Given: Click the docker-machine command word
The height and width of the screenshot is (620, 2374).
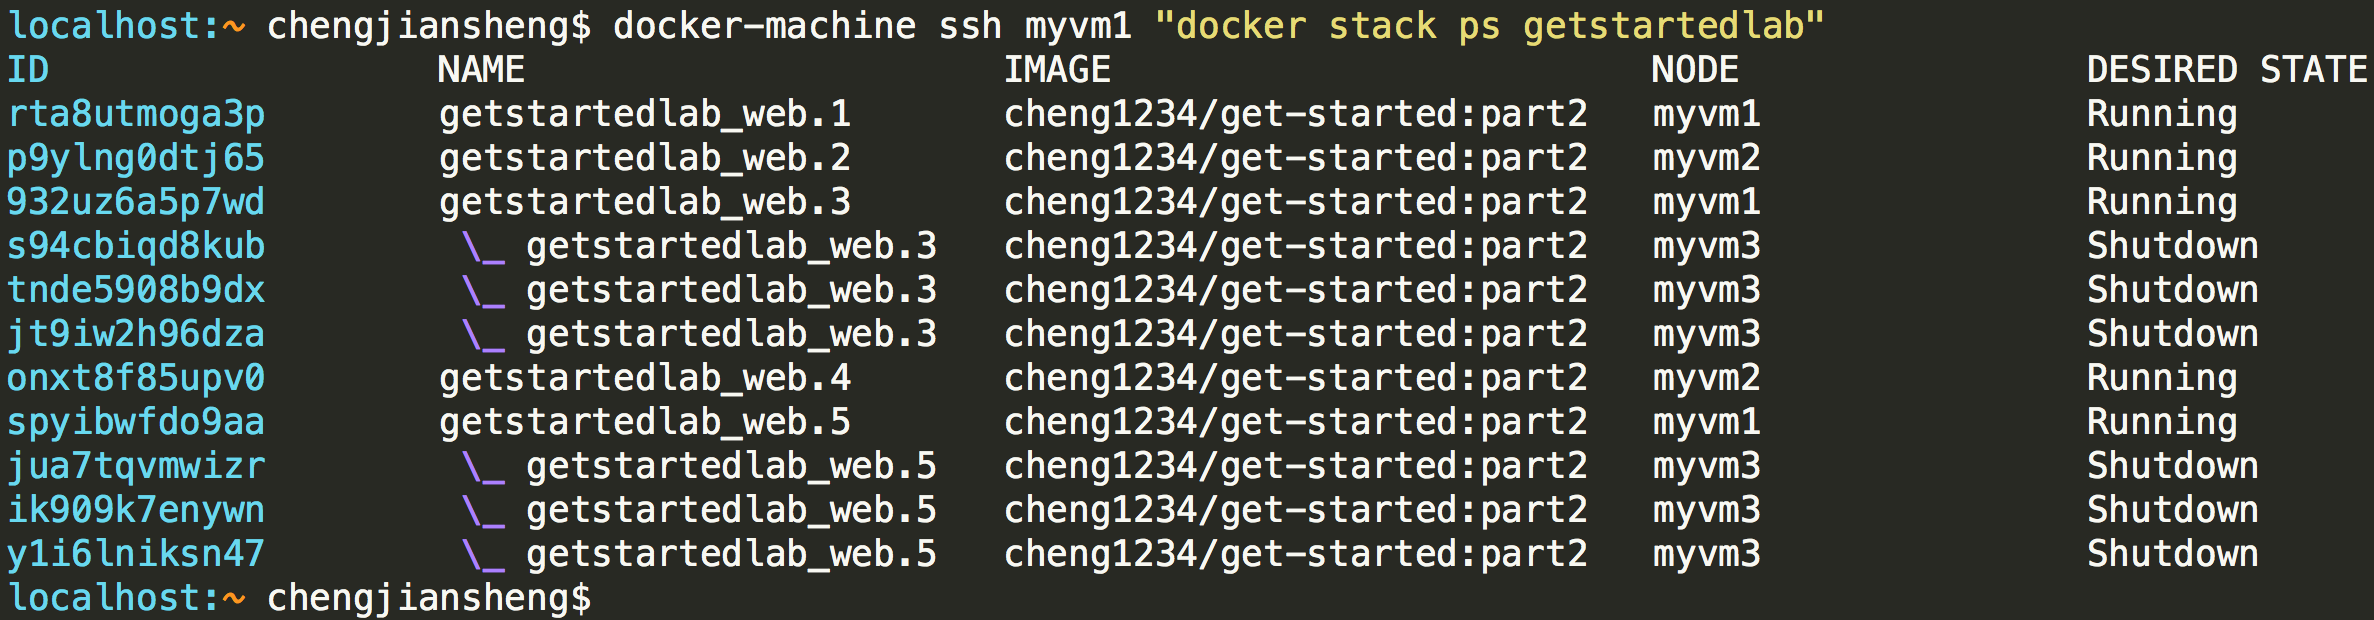Looking at the screenshot, I should coord(764,26).
